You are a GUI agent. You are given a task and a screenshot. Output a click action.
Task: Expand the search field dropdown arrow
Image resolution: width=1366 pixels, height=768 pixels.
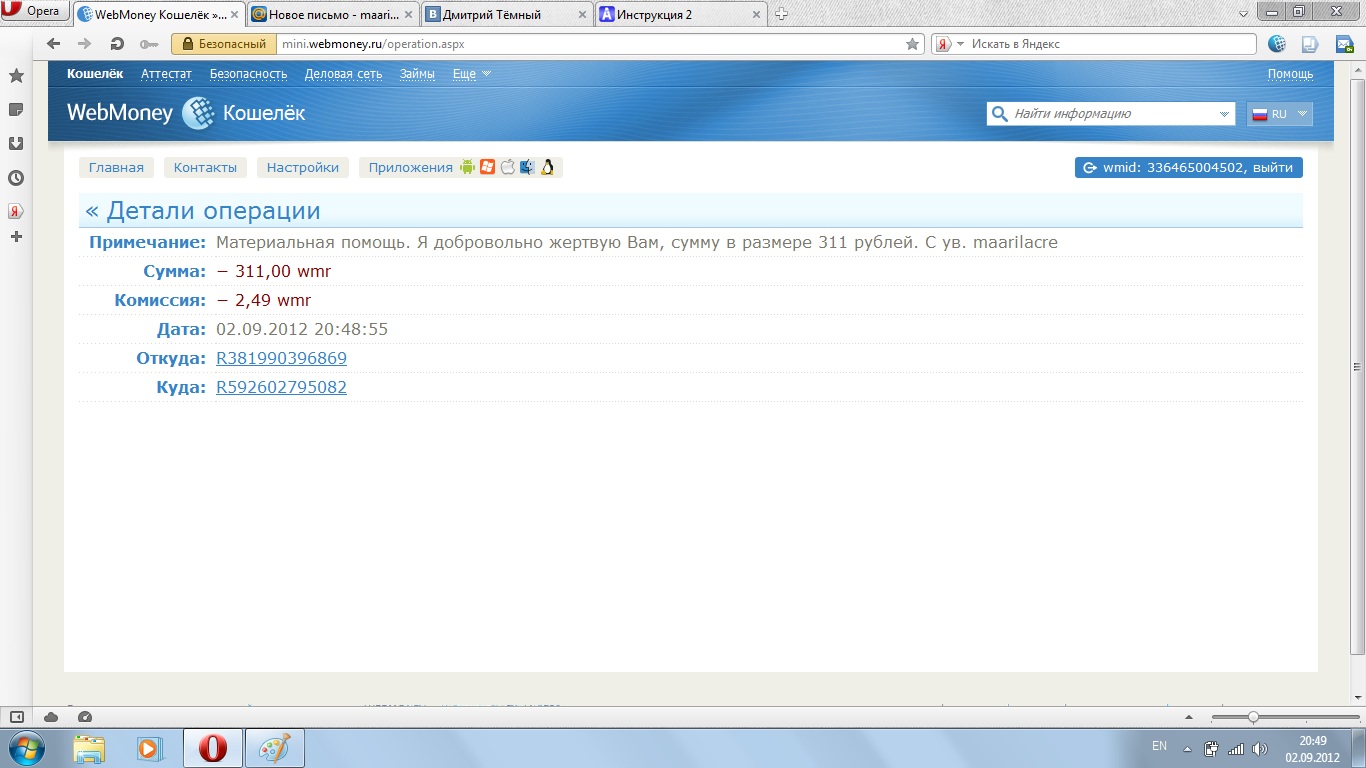pyautogui.click(x=1225, y=115)
